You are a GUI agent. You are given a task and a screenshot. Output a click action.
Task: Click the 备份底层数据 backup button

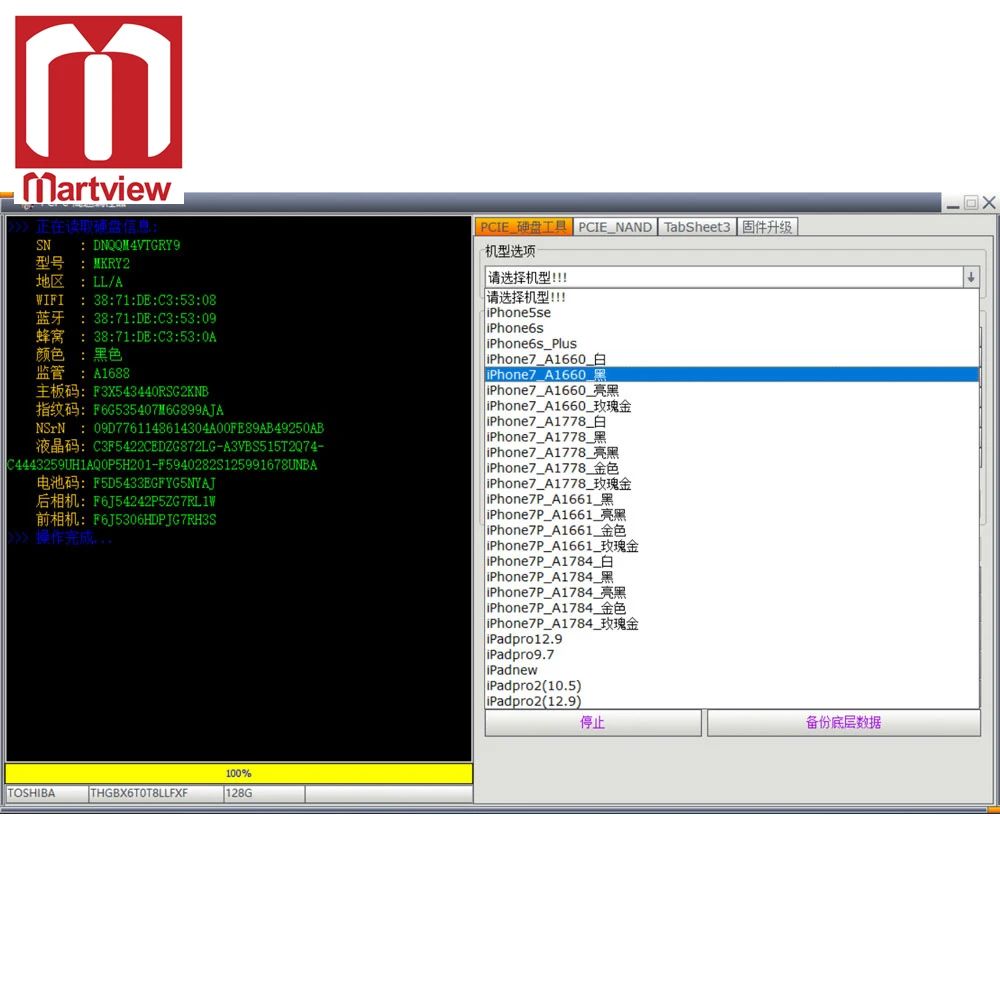[843, 723]
